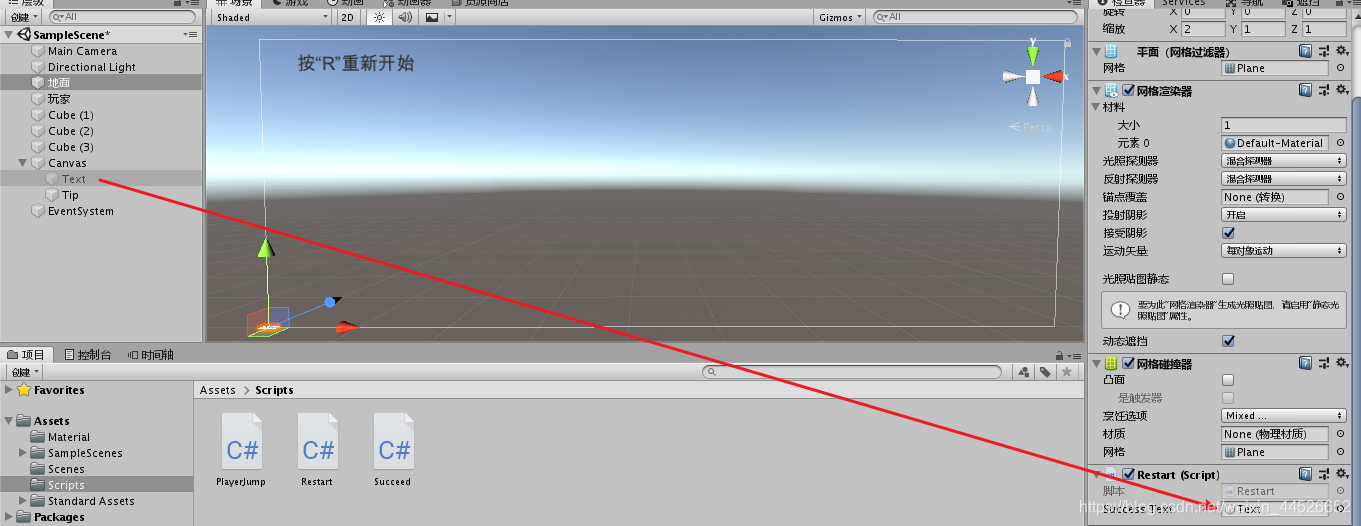Open the Material folder

point(69,437)
